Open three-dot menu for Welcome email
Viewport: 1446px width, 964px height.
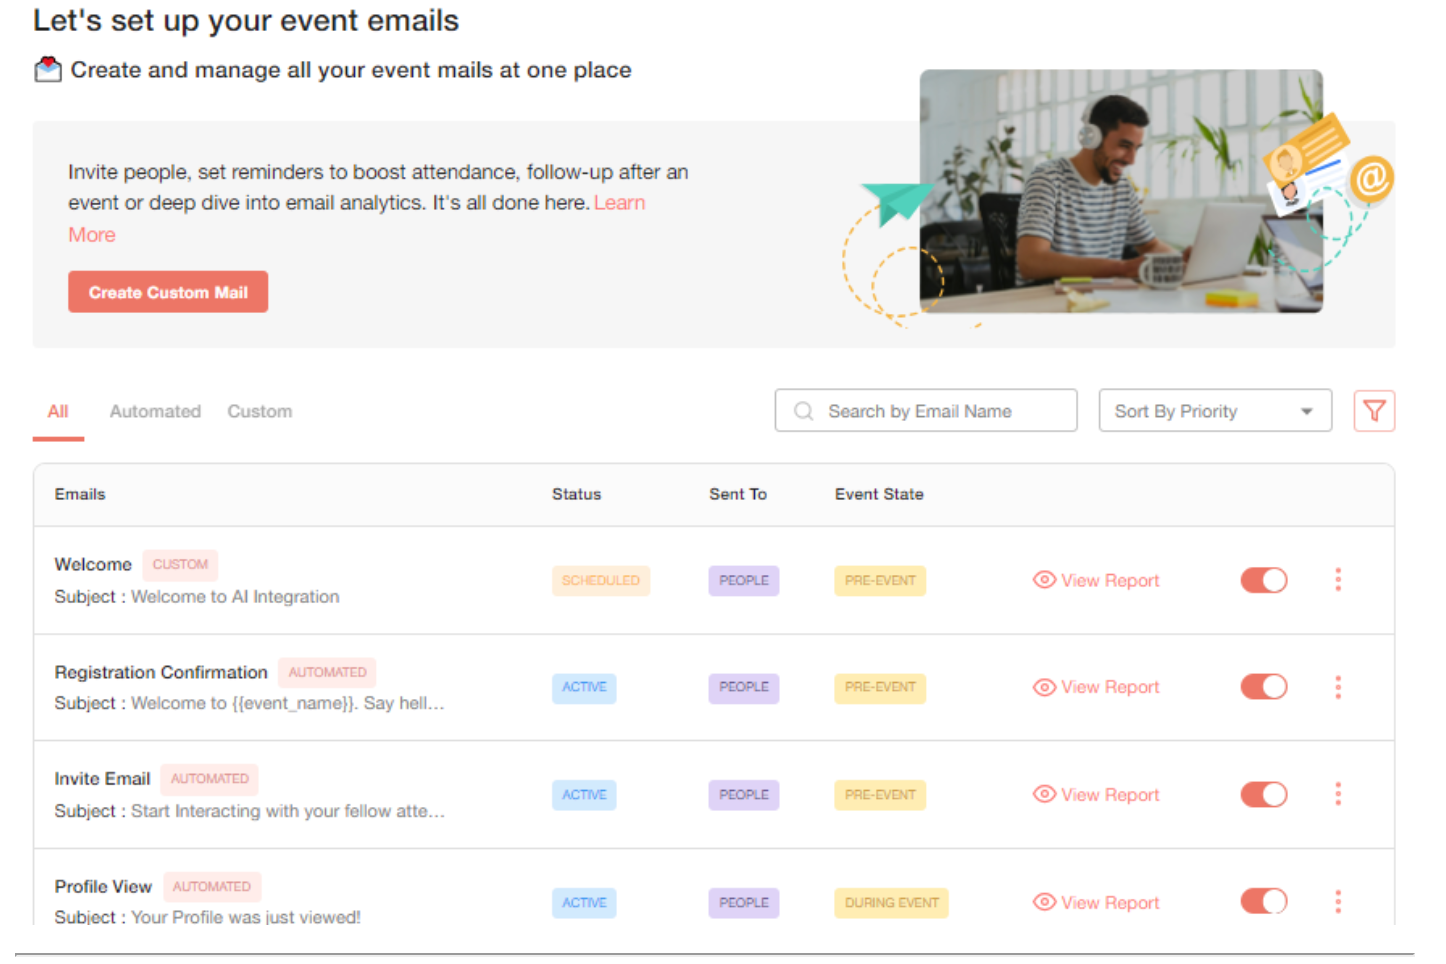(x=1337, y=580)
